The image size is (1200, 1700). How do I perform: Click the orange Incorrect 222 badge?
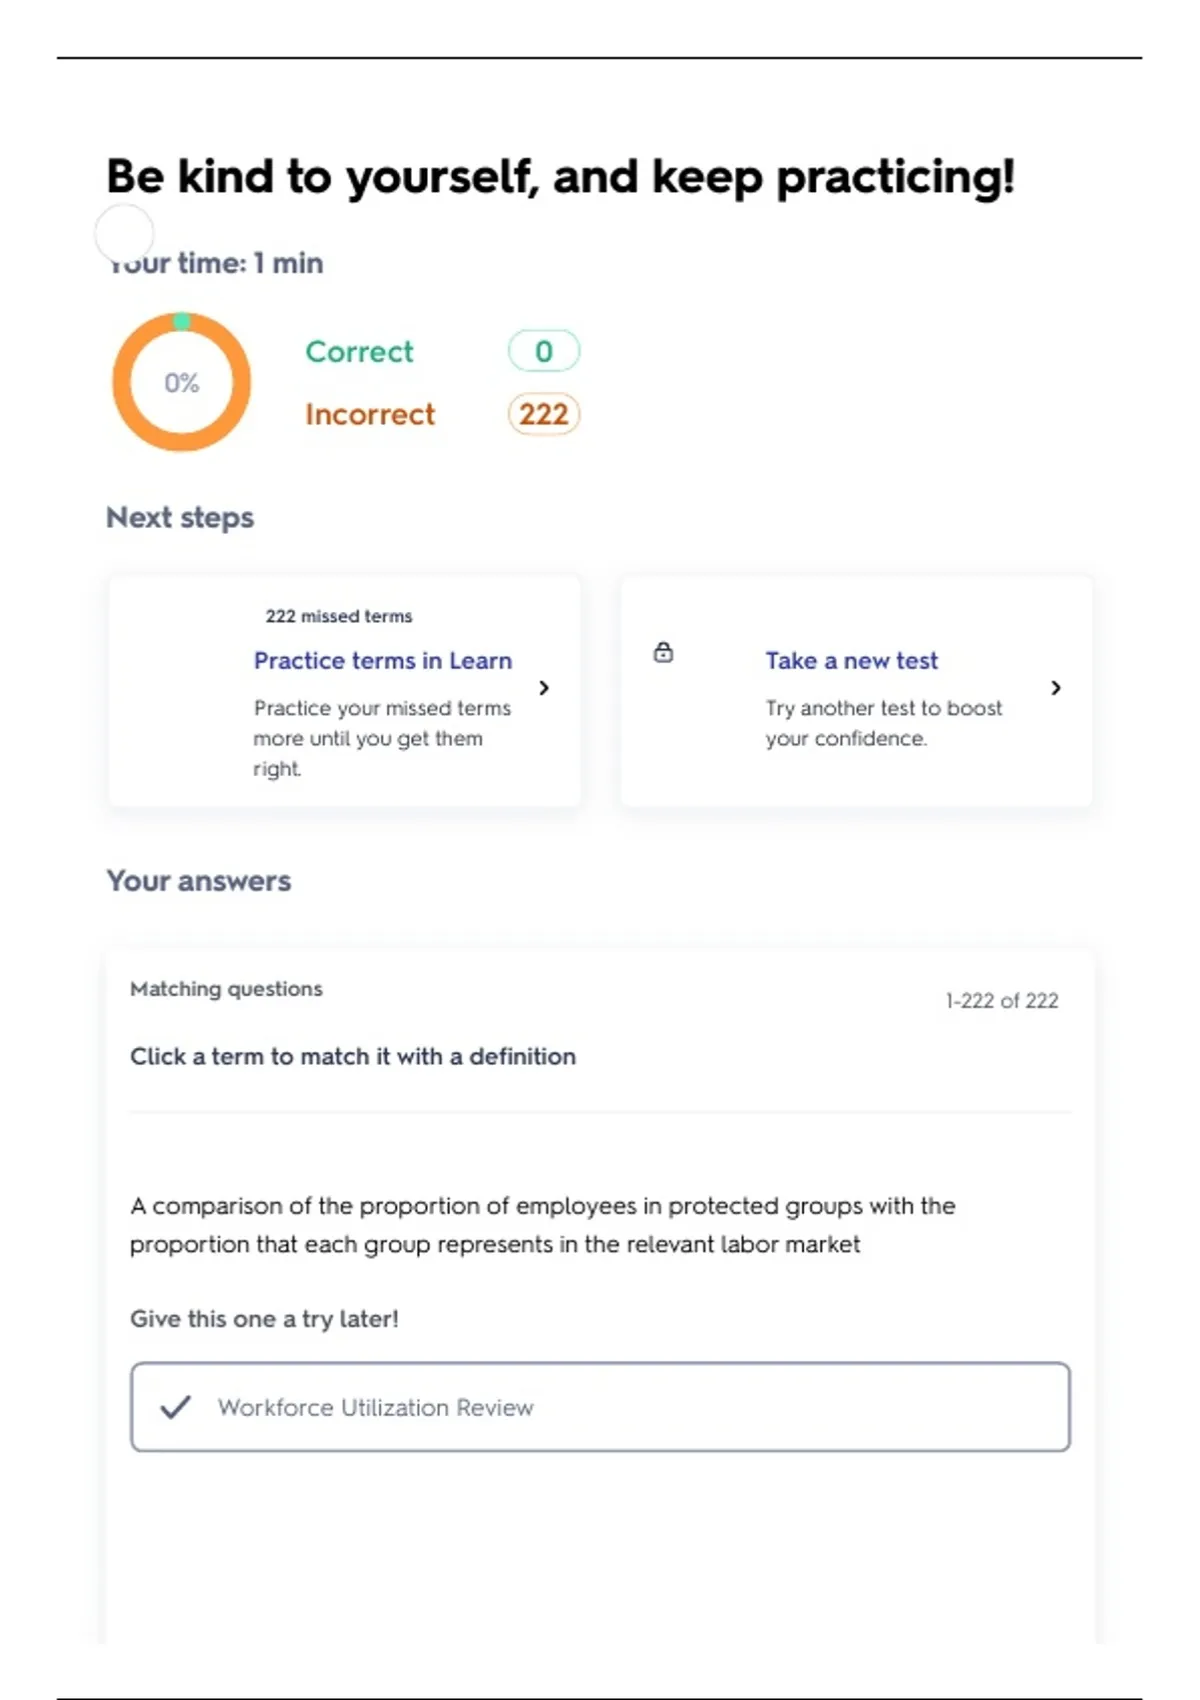pyautogui.click(x=543, y=414)
